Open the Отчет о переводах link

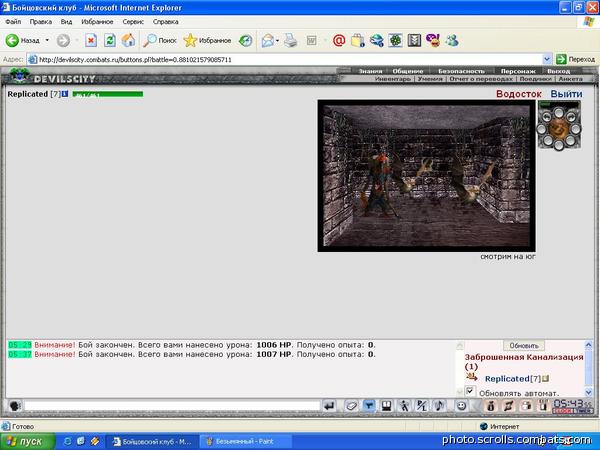pyautogui.click(x=481, y=79)
